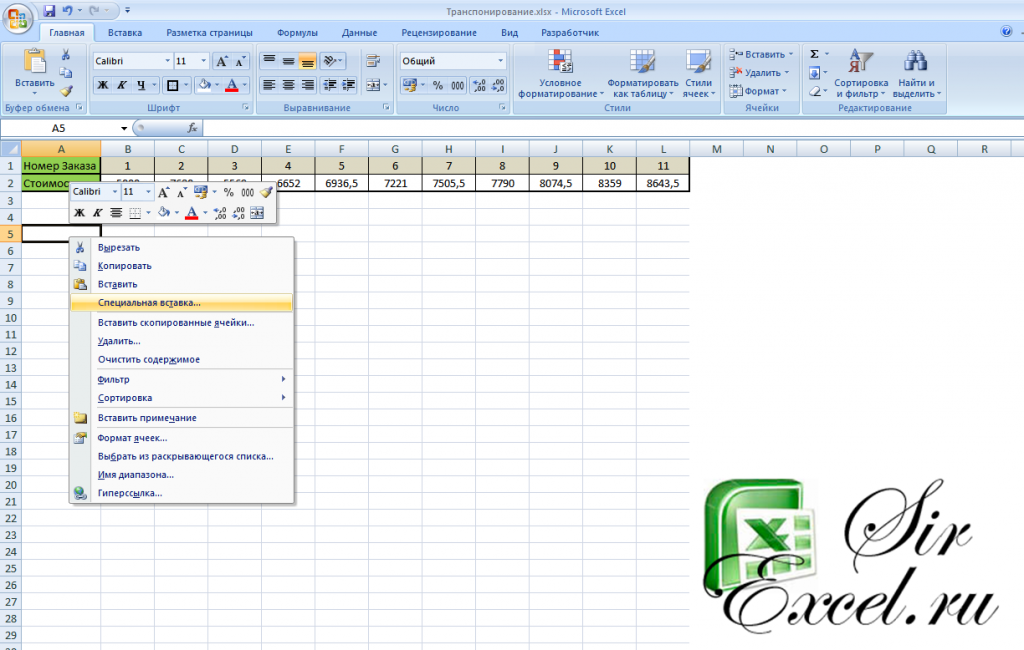1024x650 pixels.
Task: Toggle underline (Ч) in the ribbon
Action: (141, 85)
